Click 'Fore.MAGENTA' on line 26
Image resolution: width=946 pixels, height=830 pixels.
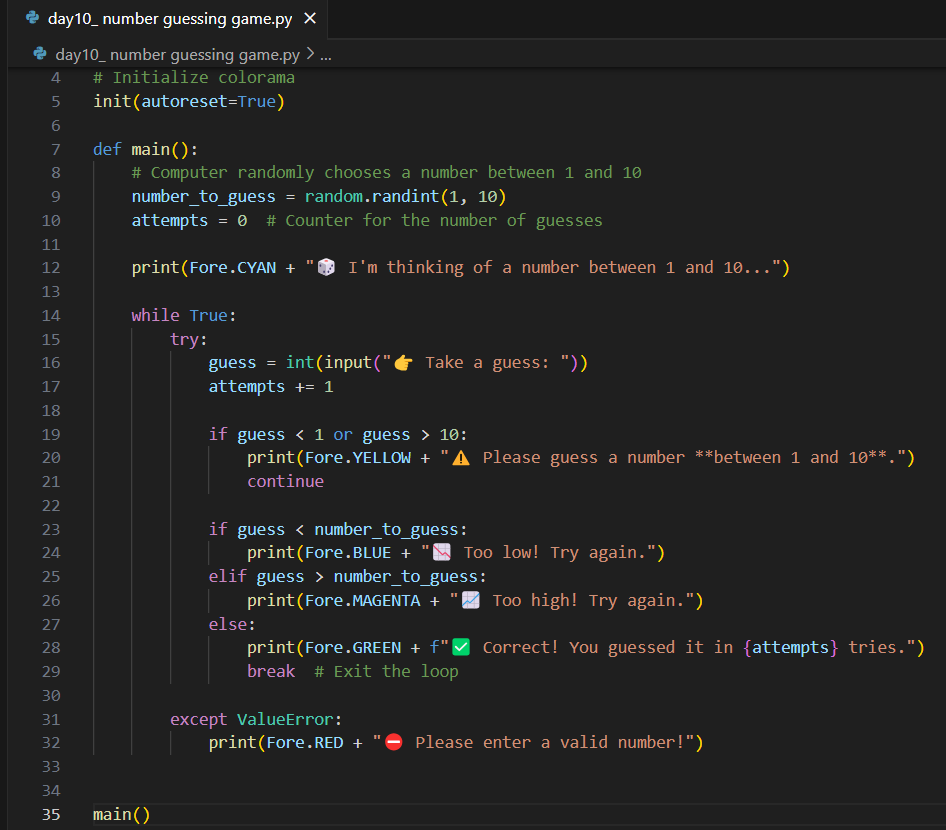[x=363, y=601]
